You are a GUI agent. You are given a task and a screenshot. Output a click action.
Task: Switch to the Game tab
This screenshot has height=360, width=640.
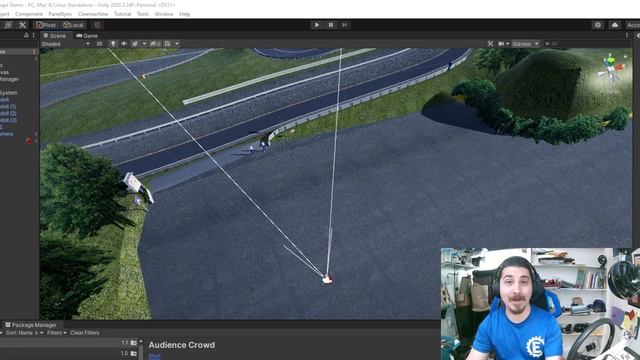click(x=87, y=36)
